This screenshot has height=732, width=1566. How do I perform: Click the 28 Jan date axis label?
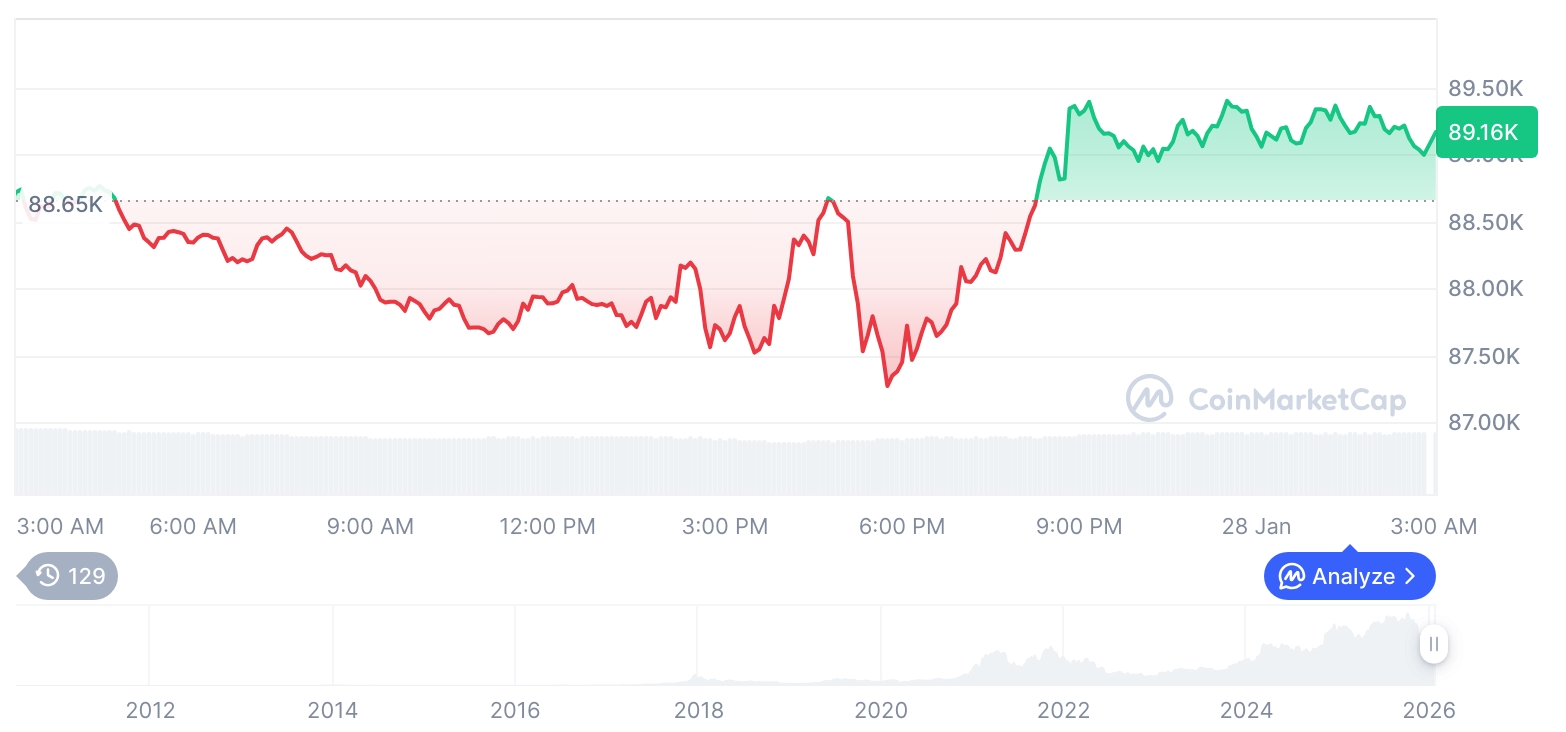pos(1256,526)
